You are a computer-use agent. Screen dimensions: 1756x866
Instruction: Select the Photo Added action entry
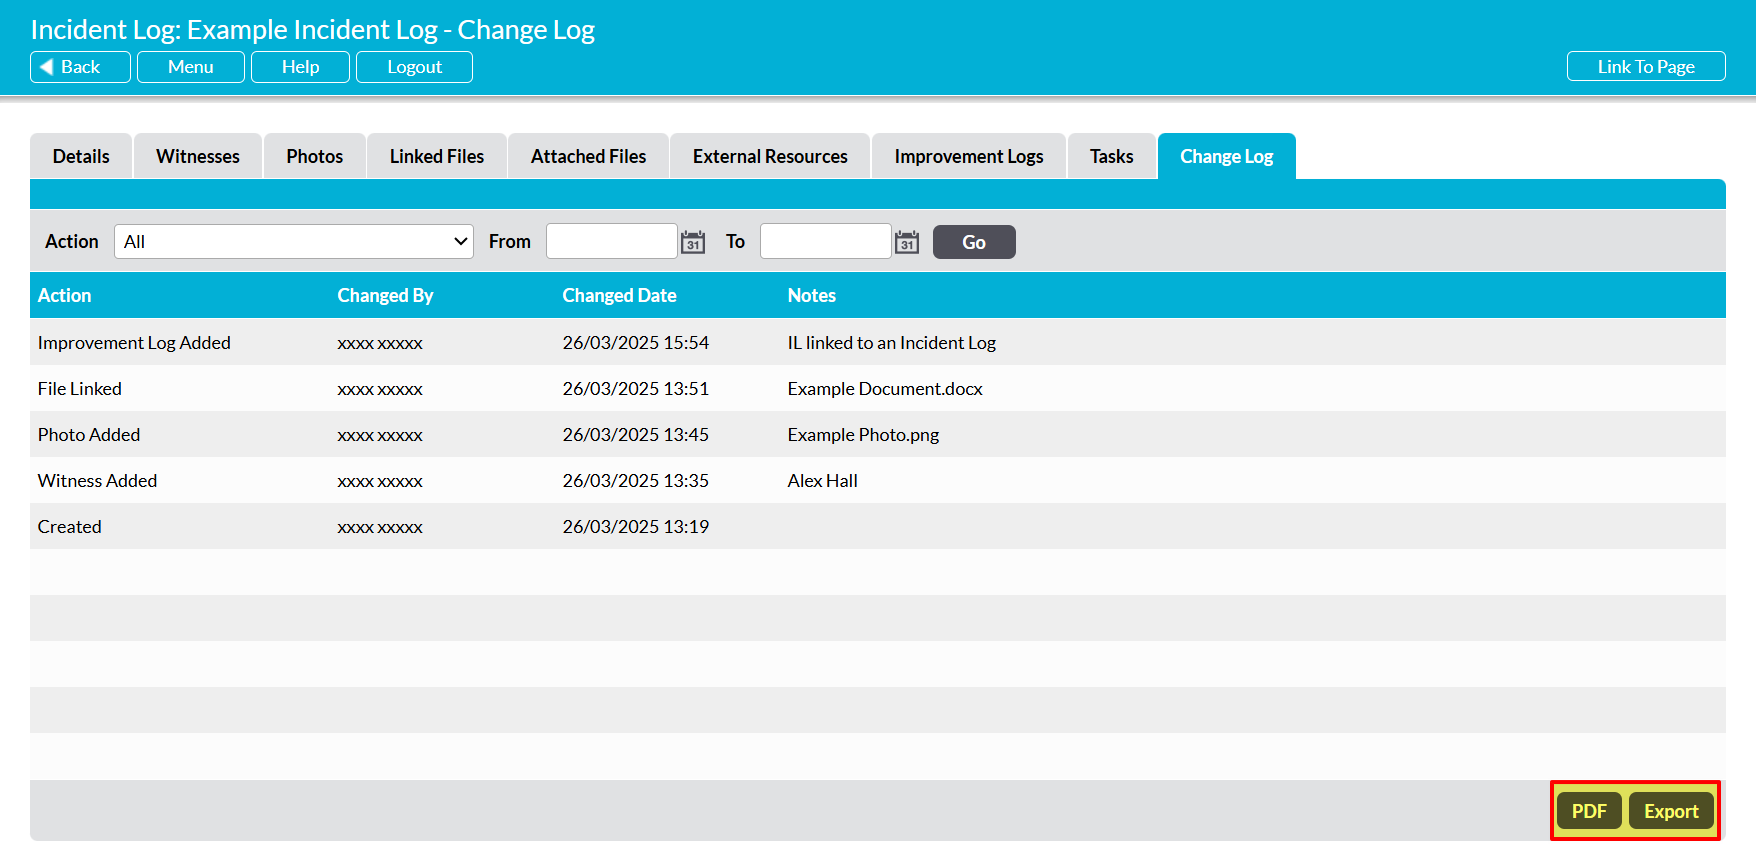pos(89,434)
